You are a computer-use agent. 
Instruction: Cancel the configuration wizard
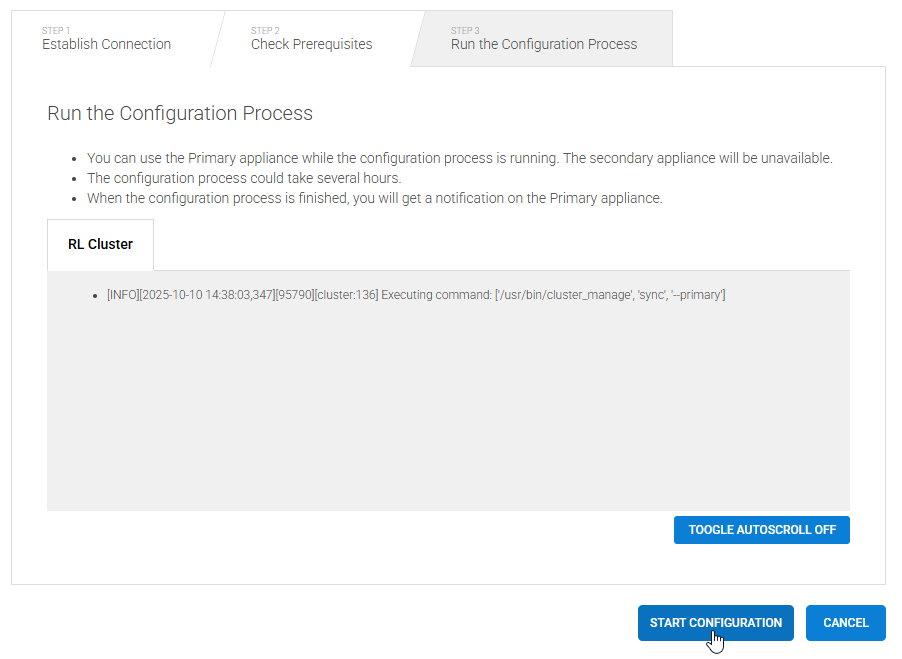(845, 622)
